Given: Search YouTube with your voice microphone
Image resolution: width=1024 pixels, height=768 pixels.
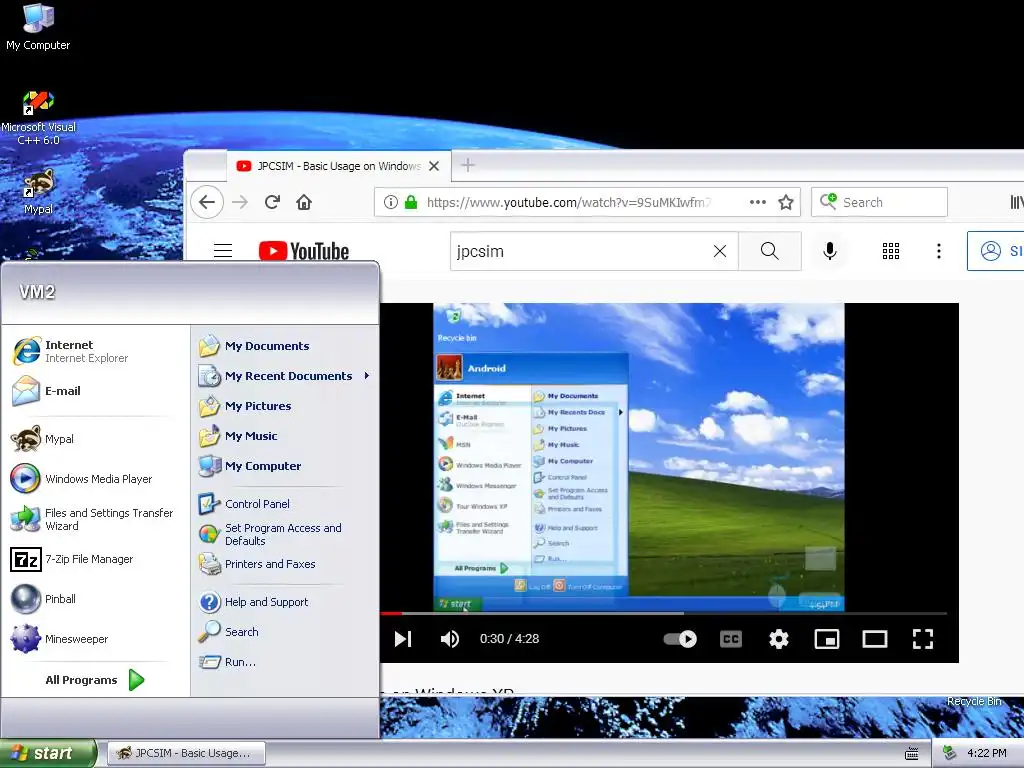Looking at the screenshot, I should point(829,251).
